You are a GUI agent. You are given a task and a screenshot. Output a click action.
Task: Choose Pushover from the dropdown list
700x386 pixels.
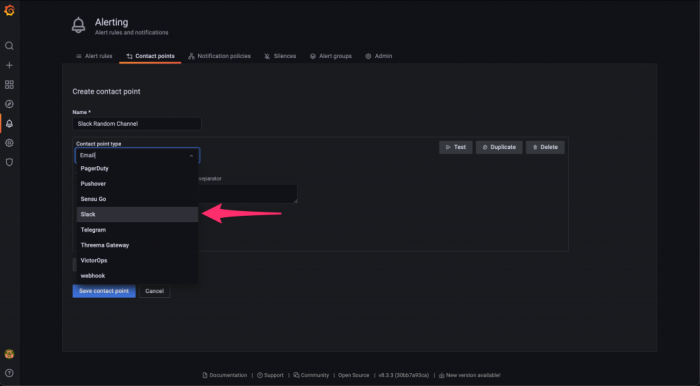coord(137,184)
